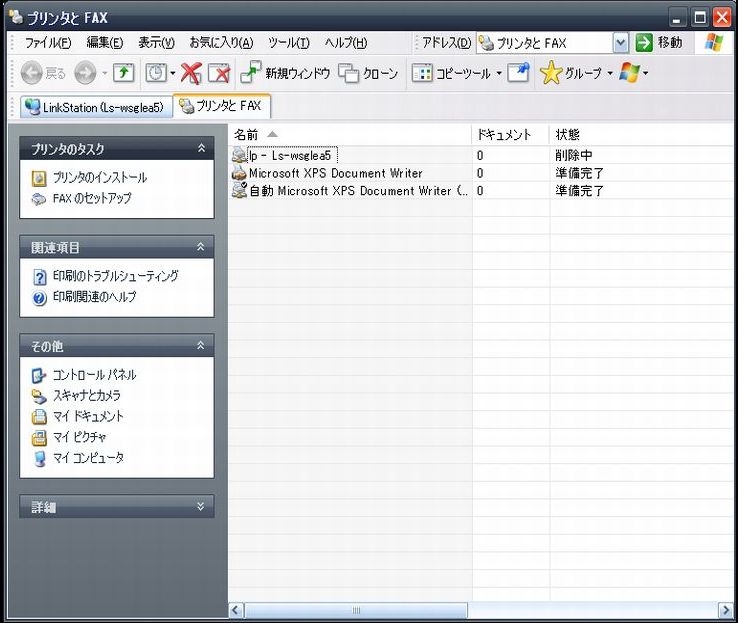The image size is (738, 623).
Task: Open the ファイル(F) menu
Action: click(48, 43)
